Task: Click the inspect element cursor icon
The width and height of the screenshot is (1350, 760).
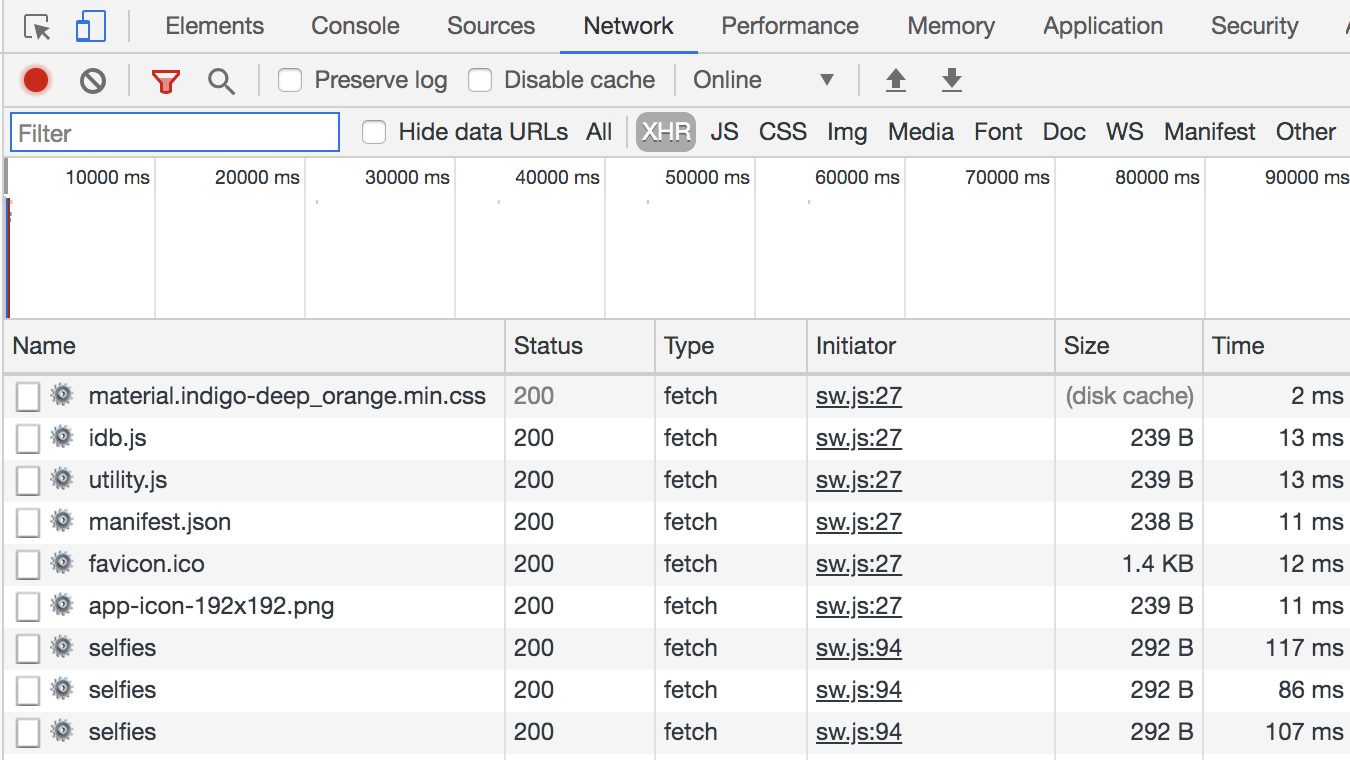Action: [x=37, y=27]
